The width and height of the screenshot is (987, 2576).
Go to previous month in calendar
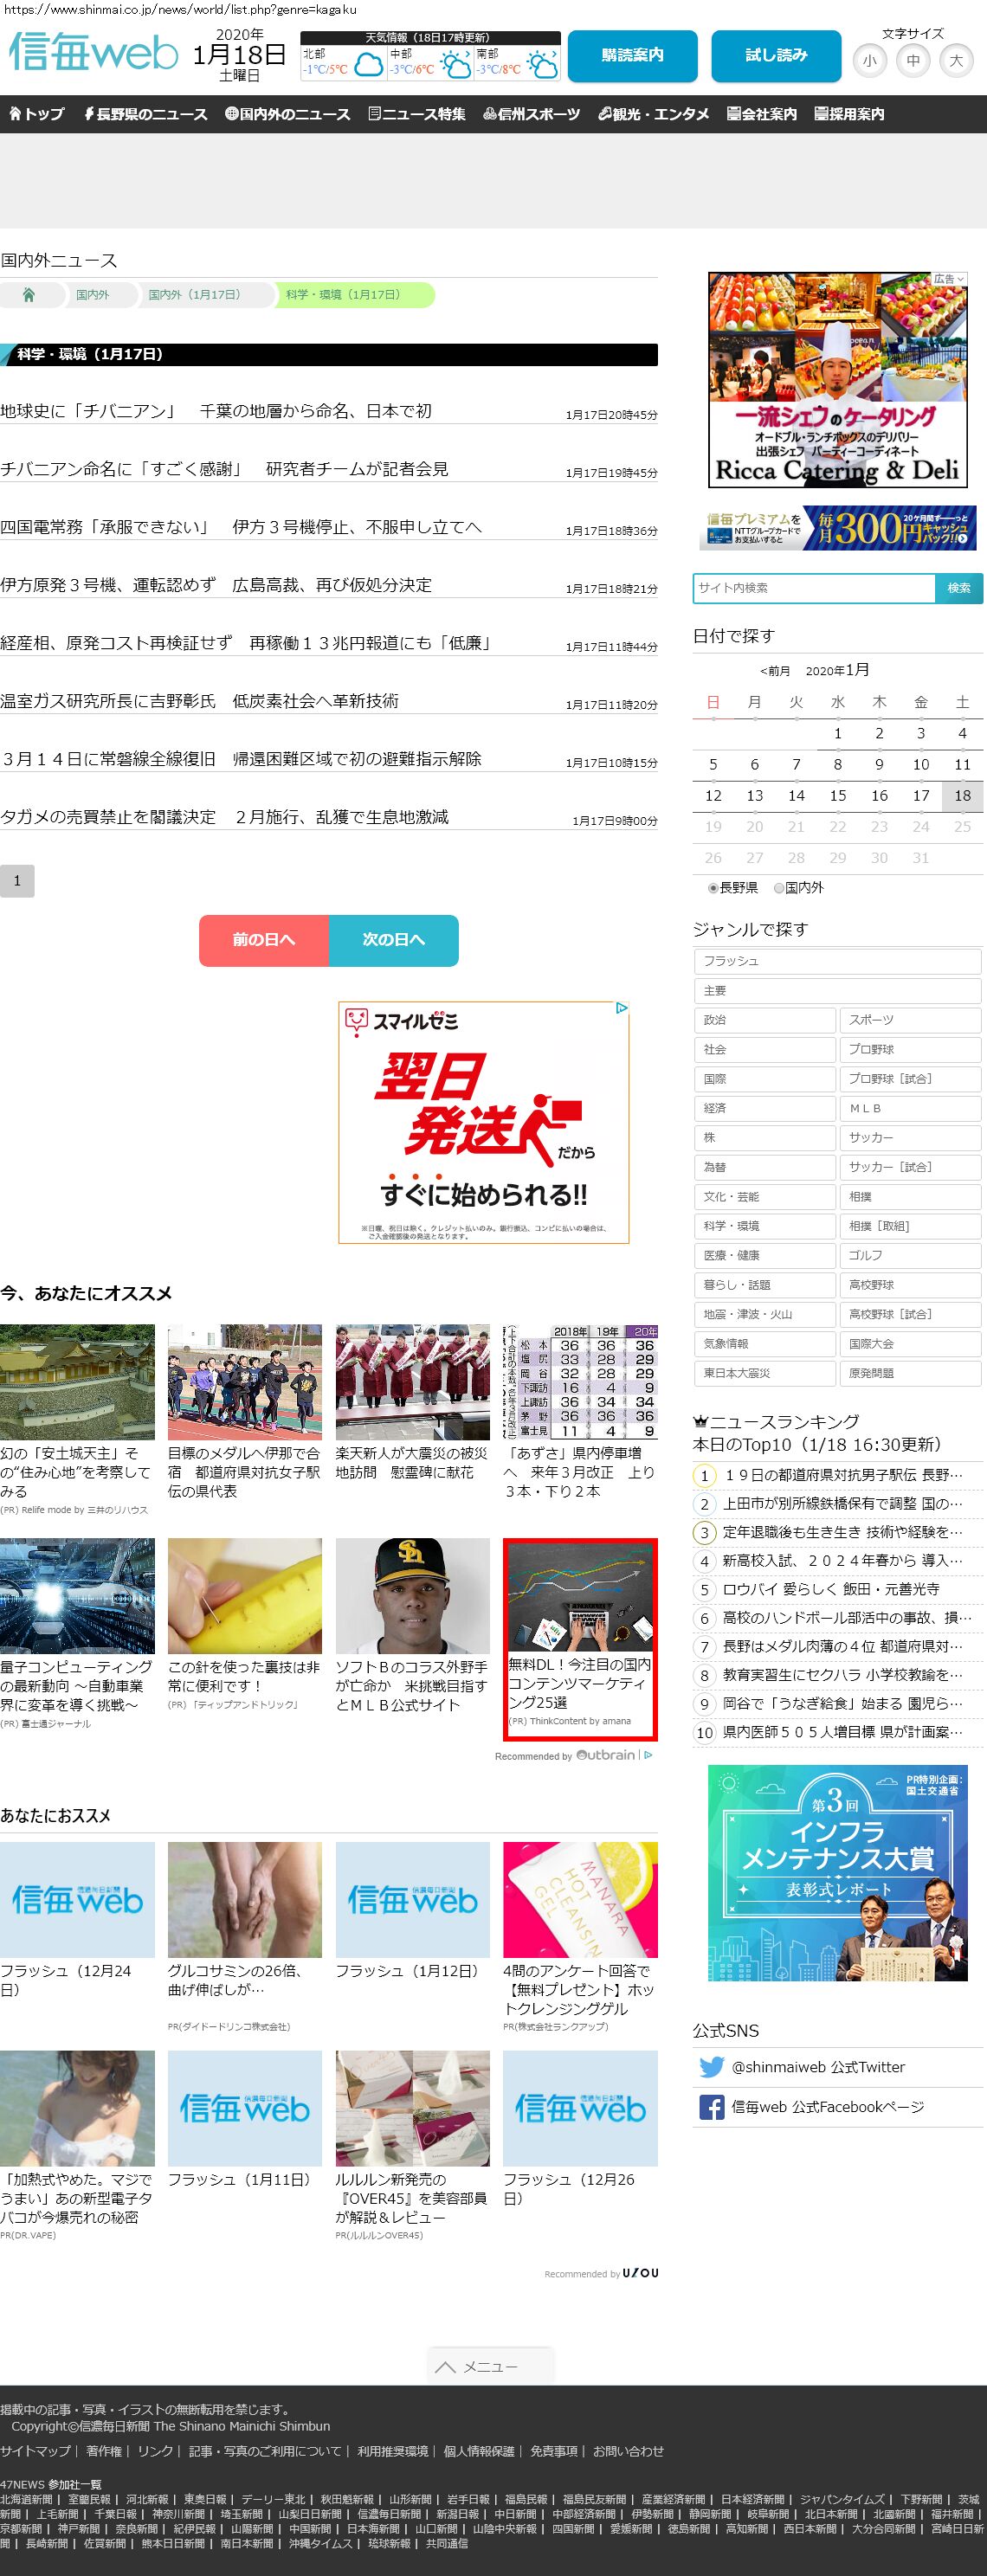point(775,671)
